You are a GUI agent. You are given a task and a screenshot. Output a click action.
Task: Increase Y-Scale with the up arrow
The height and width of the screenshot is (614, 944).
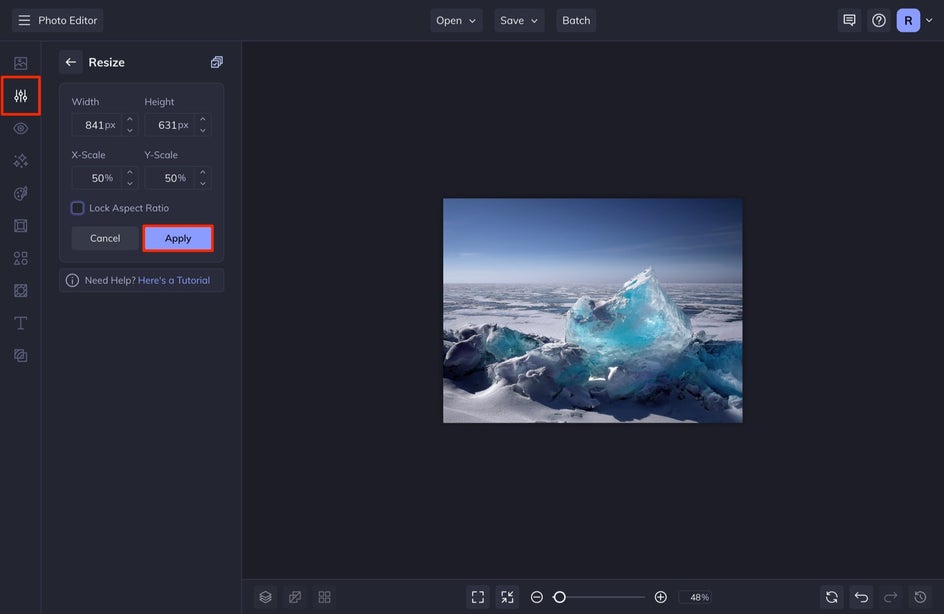(203, 173)
